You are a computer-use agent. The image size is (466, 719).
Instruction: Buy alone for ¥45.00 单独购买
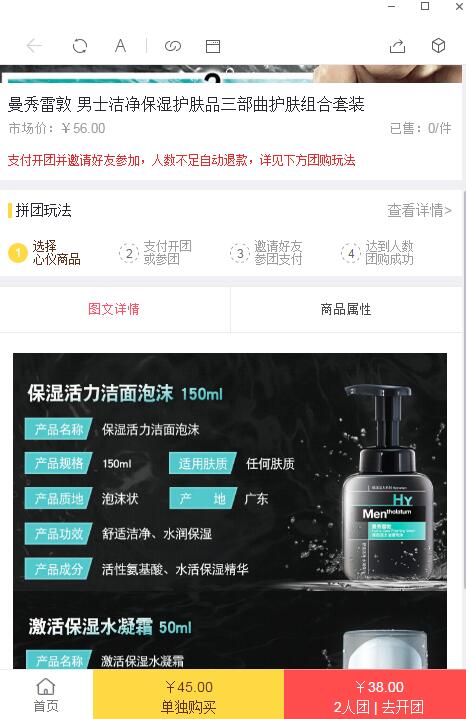[189, 694]
